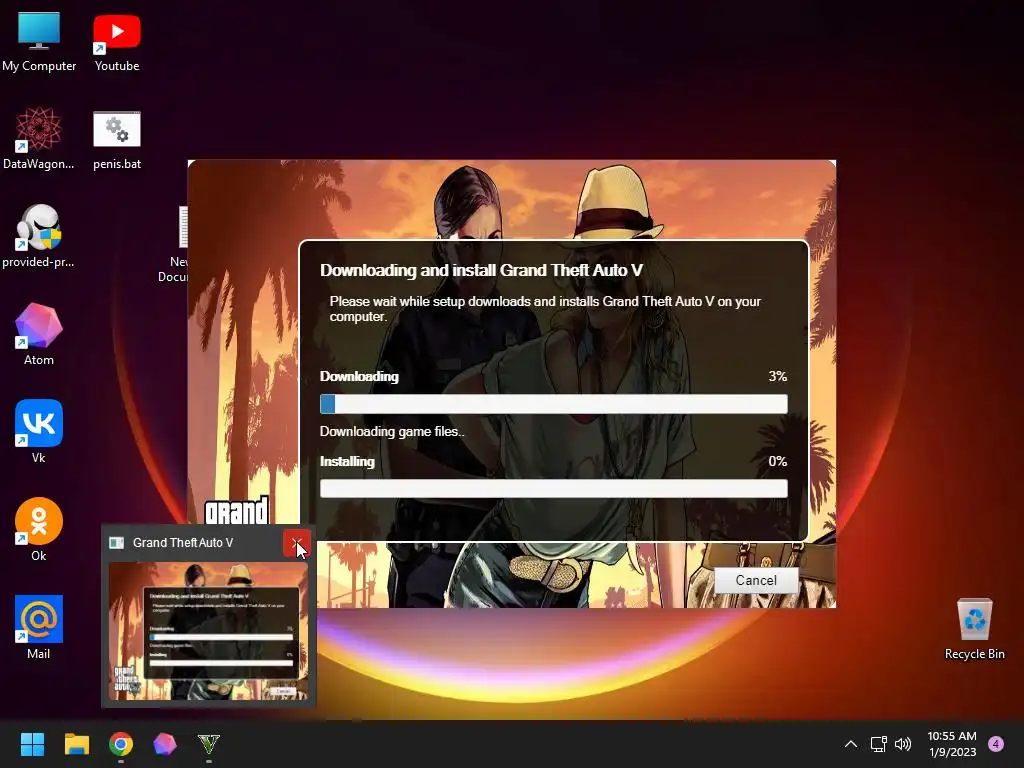Open the Youtube desktop shortcut
Viewport: 1024px width, 768px height.
coord(117,40)
